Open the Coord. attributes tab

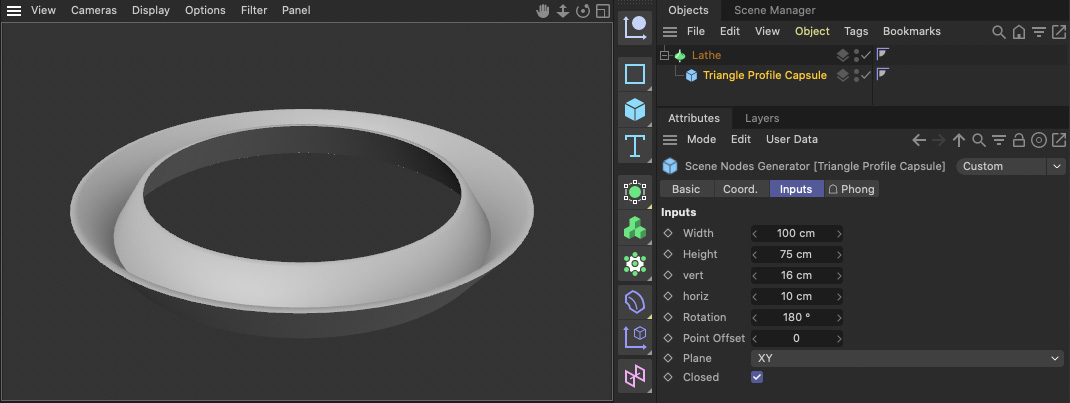point(741,189)
